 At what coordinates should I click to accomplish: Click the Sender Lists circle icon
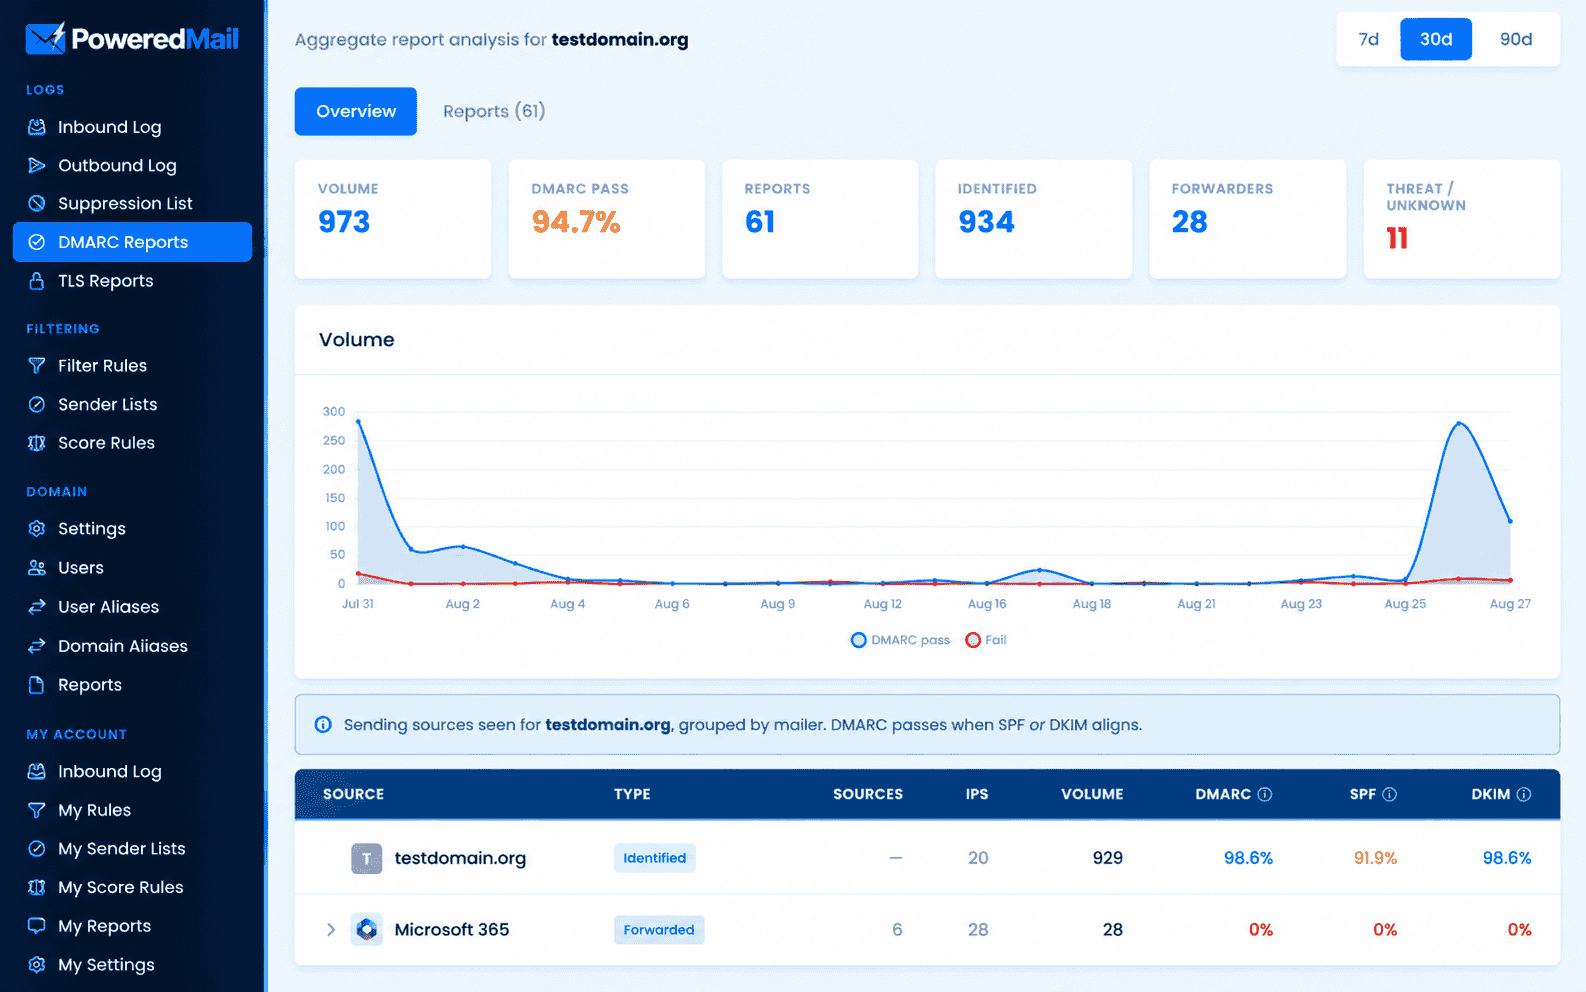(37, 404)
